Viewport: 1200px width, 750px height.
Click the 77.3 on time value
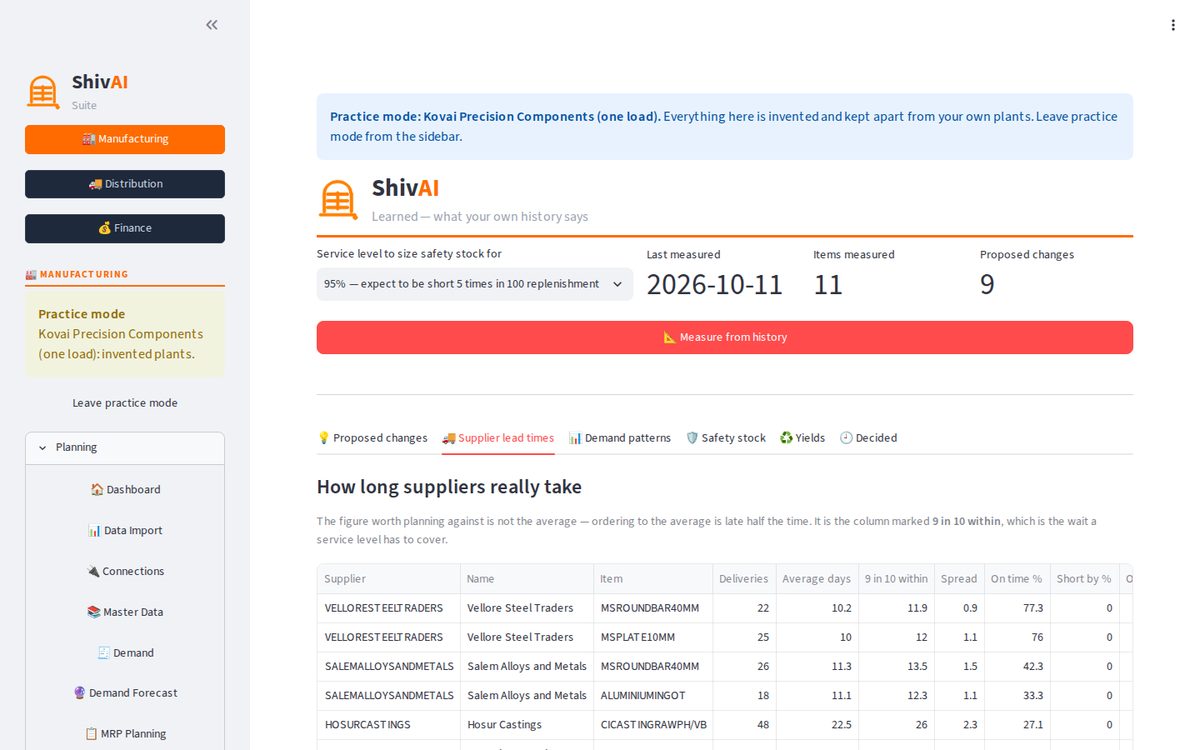pos(1016,608)
